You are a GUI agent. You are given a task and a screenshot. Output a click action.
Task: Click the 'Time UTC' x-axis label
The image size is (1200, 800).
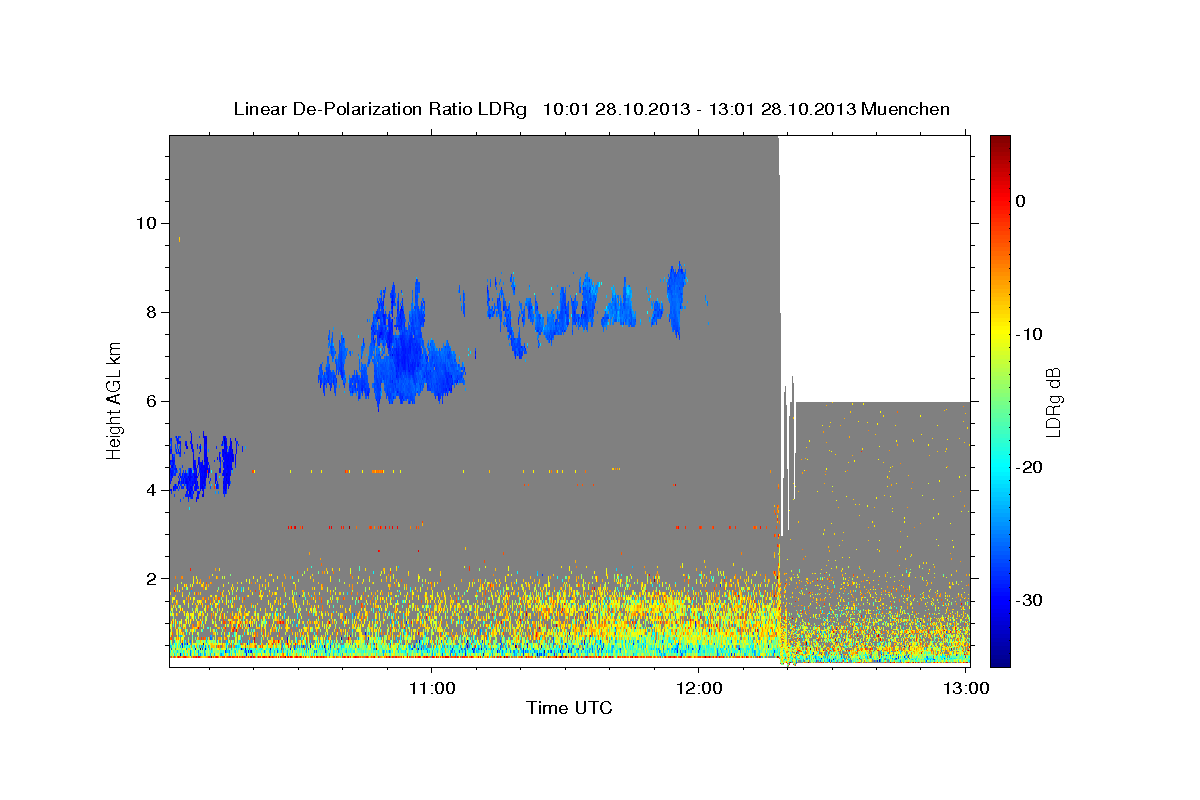569,708
